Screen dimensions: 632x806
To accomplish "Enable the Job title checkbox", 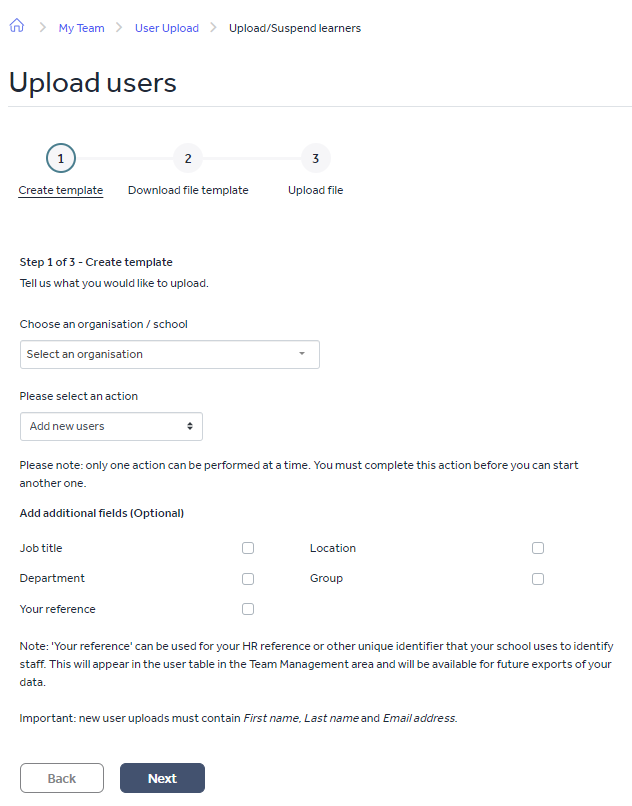I will pyautogui.click(x=247, y=548).
